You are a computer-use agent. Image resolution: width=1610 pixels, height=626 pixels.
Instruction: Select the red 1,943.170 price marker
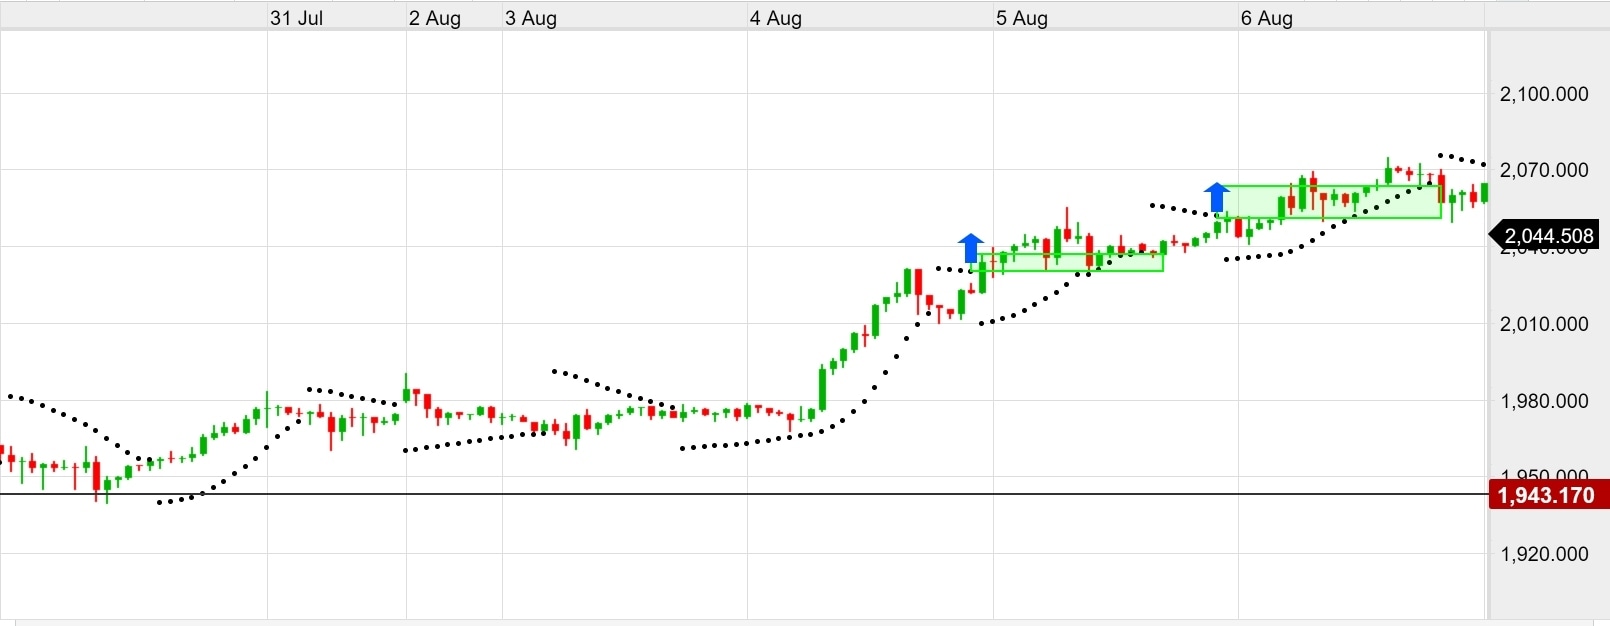point(1546,495)
